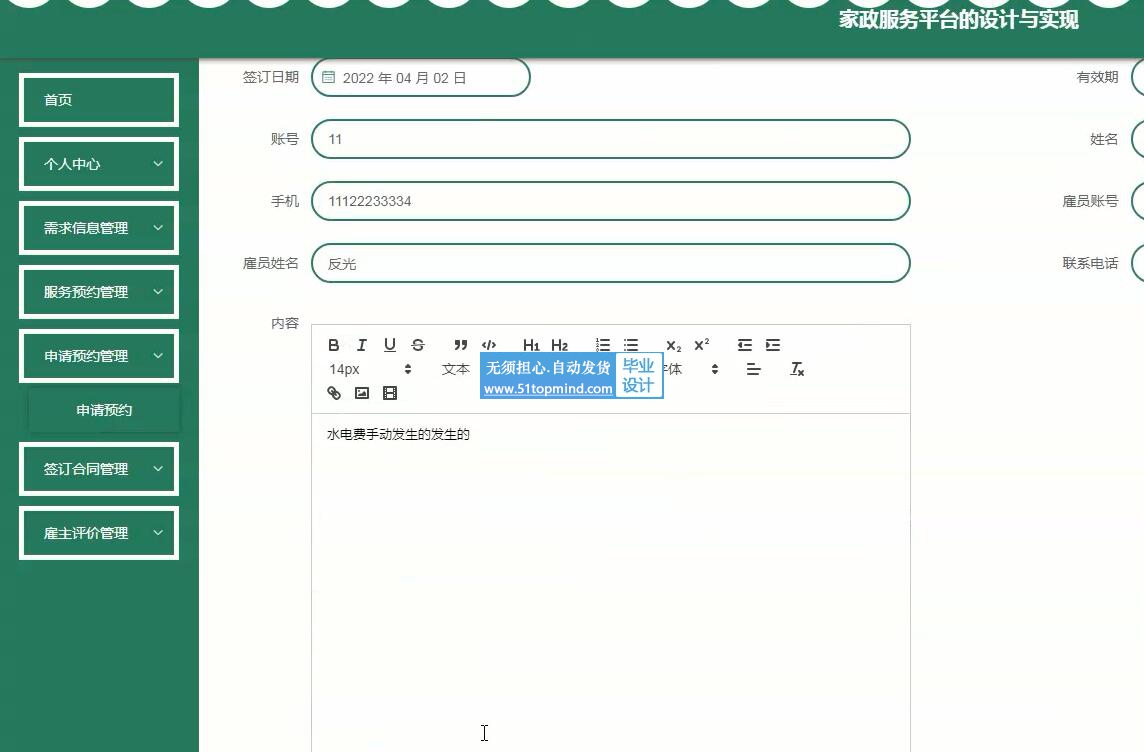Insert an image in the editor
This screenshot has height=752, width=1144.
pyautogui.click(x=362, y=393)
